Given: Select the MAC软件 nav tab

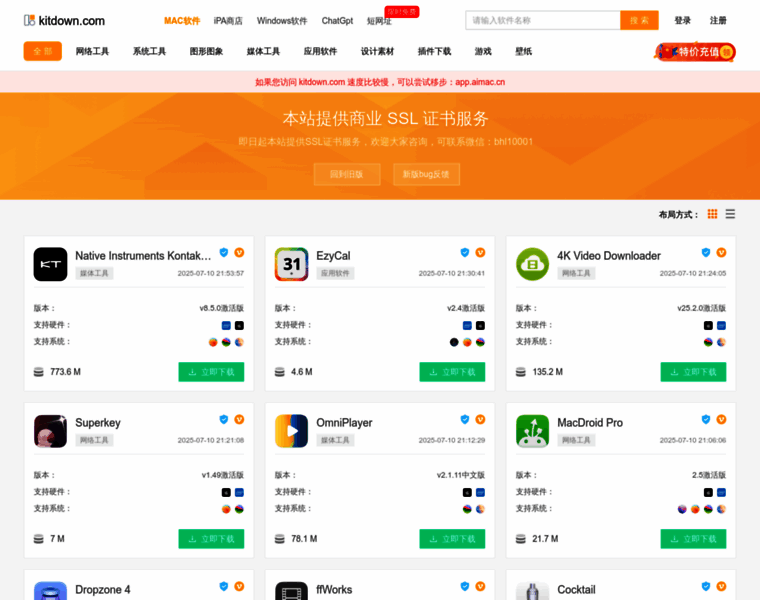Looking at the screenshot, I should (x=182, y=21).
